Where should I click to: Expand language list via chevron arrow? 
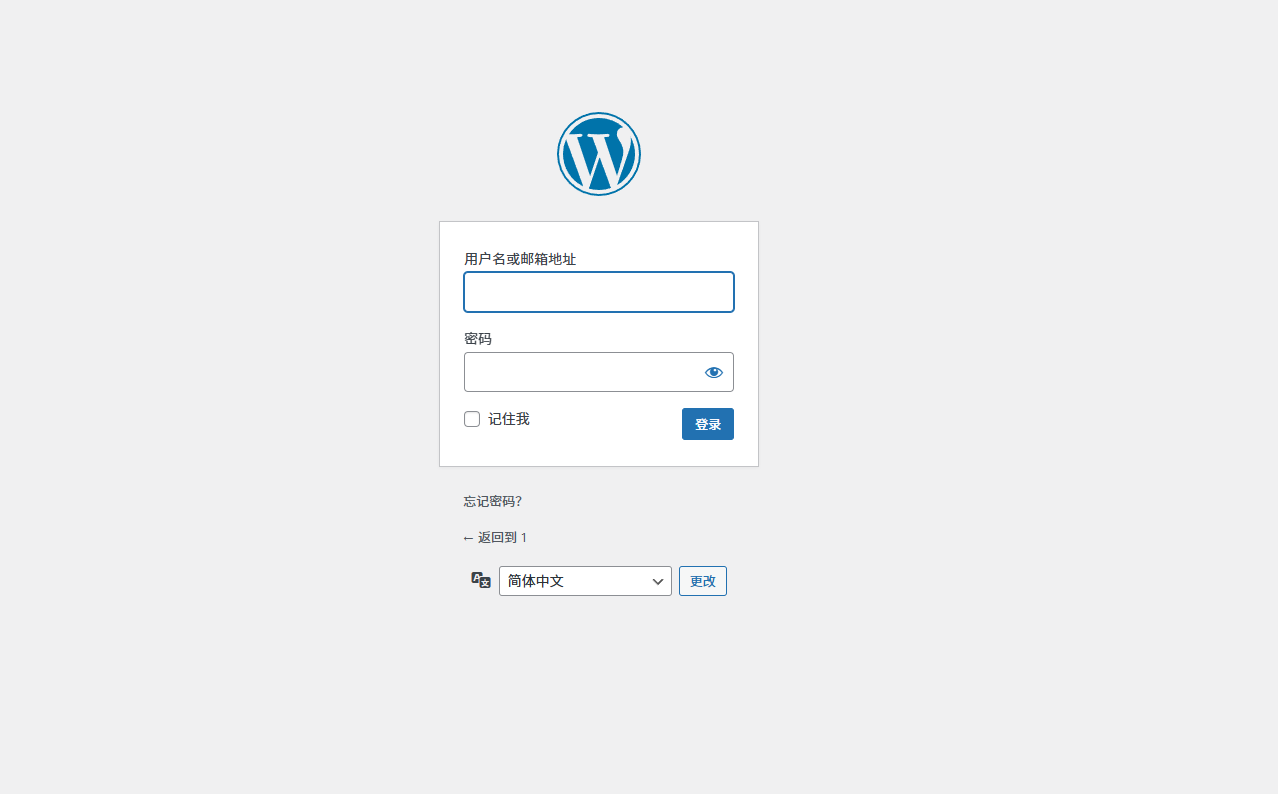point(658,581)
